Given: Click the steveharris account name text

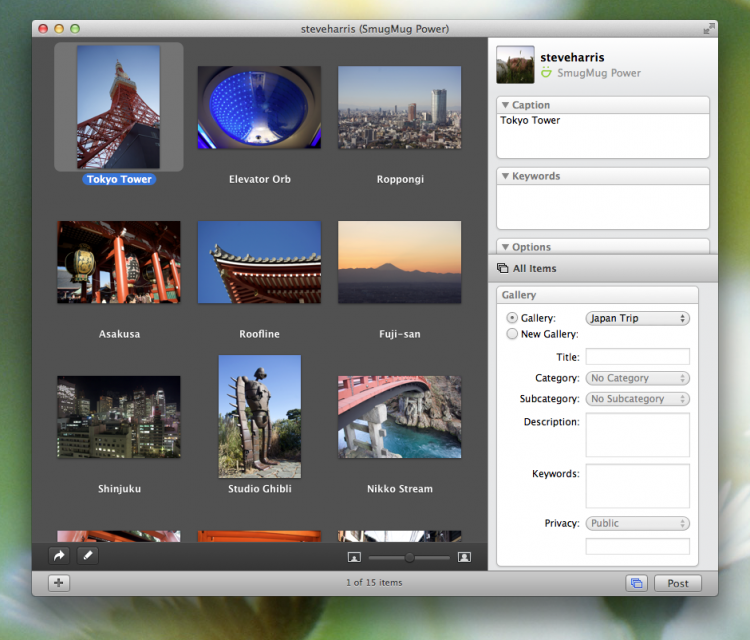Looking at the screenshot, I should pos(572,57).
